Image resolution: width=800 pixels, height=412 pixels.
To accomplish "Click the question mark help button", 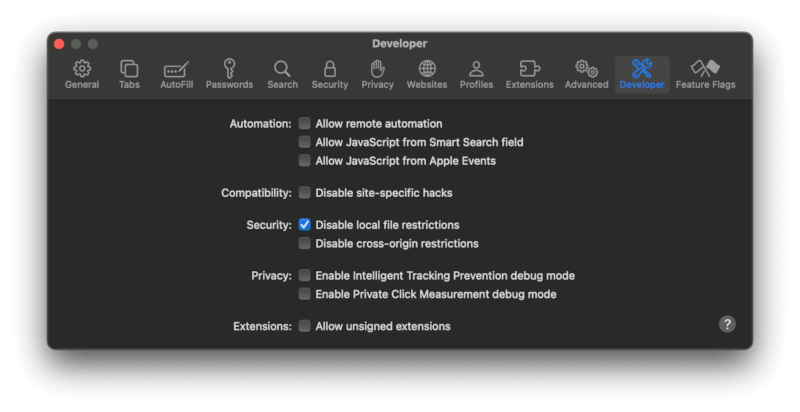I will tap(727, 324).
